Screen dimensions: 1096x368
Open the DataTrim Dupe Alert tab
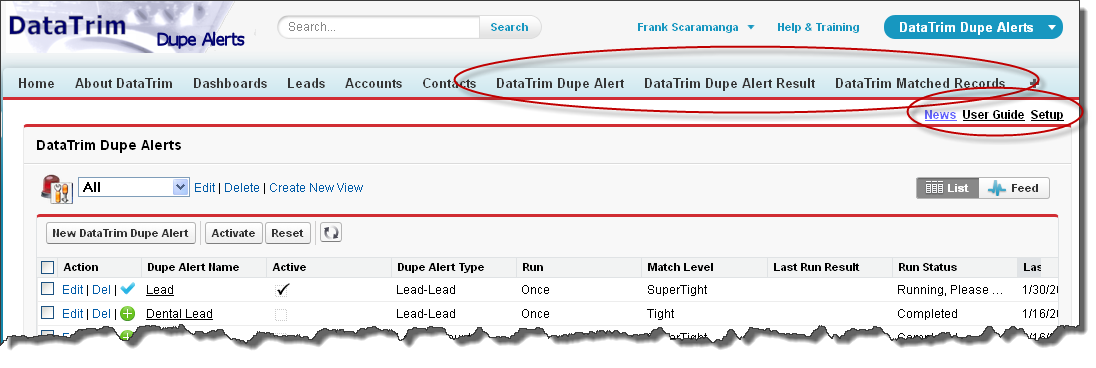pos(560,83)
